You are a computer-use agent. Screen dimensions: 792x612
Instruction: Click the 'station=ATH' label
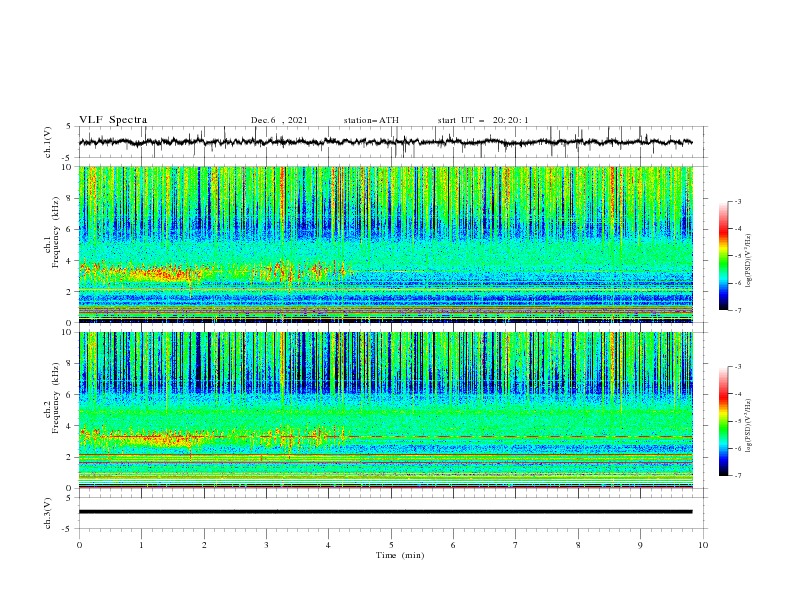coord(371,120)
